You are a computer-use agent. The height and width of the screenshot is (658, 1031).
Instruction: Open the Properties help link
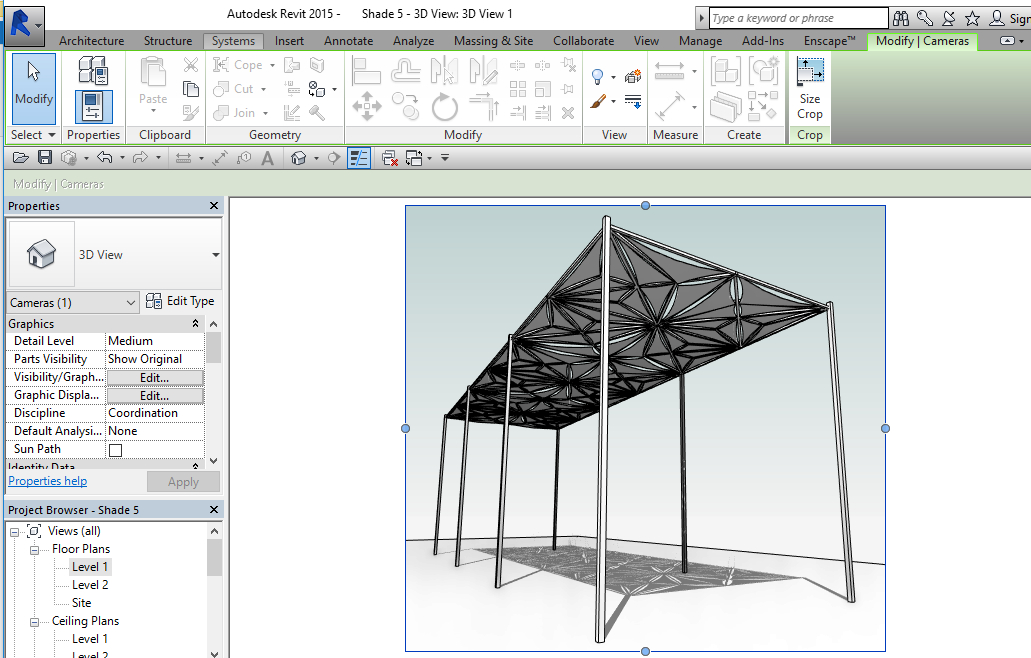(x=47, y=481)
